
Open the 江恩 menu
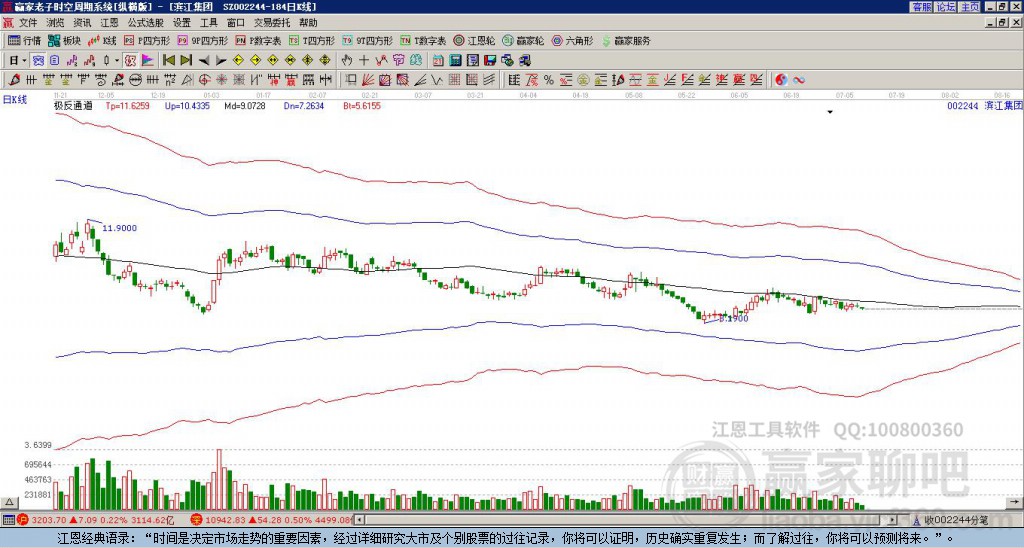(x=110, y=23)
